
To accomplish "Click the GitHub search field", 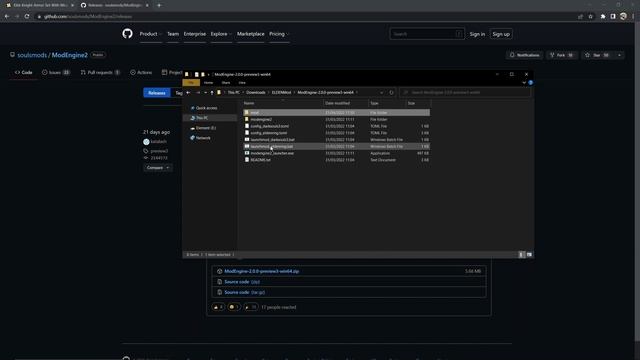I will [427, 34].
